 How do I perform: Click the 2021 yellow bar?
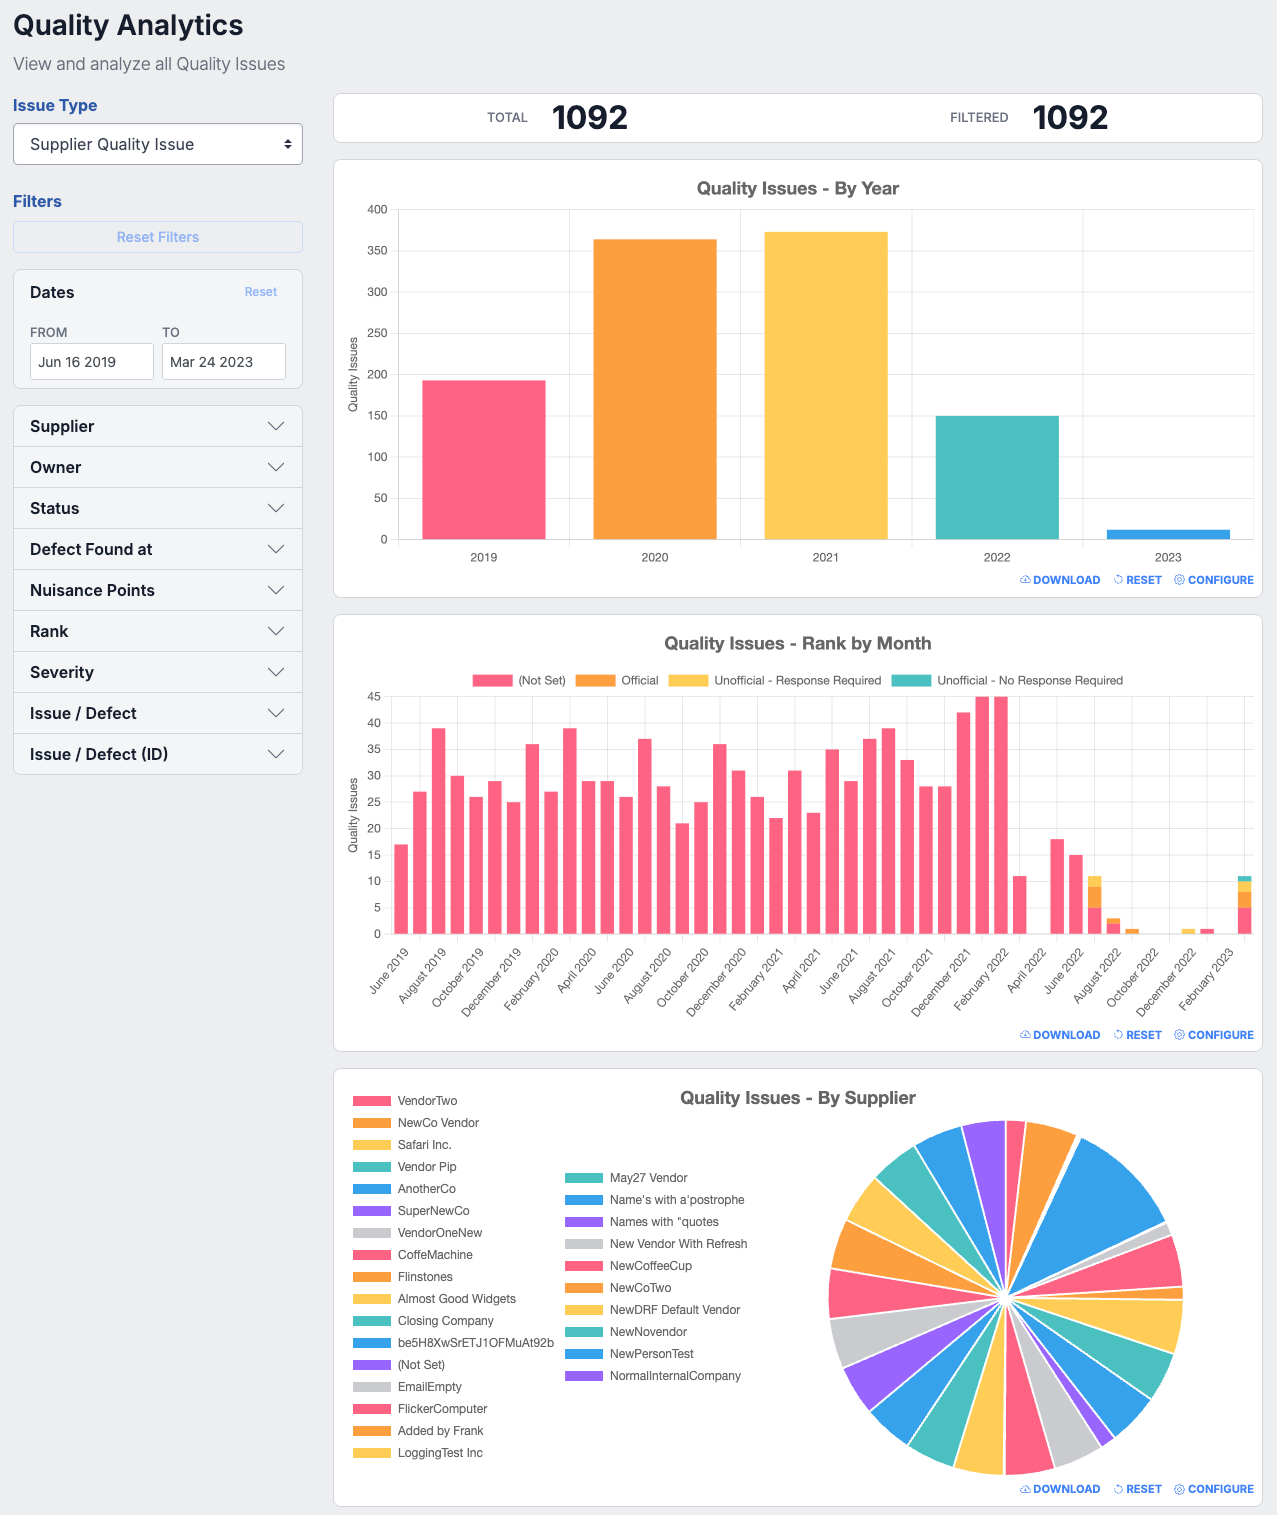[826, 386]
